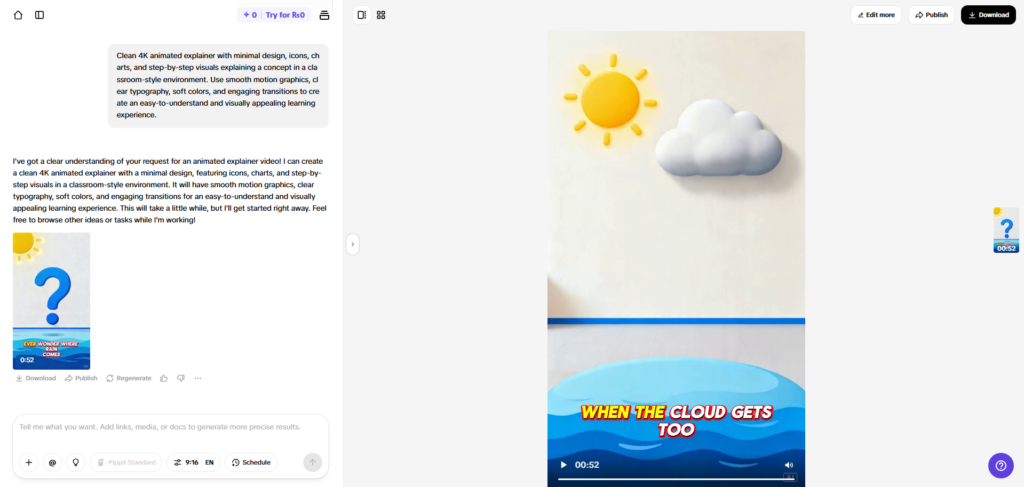The width and height of the screenshot is (1024, 487).
Task: Dislike the response with thumbs down
Action: [181, 378]
